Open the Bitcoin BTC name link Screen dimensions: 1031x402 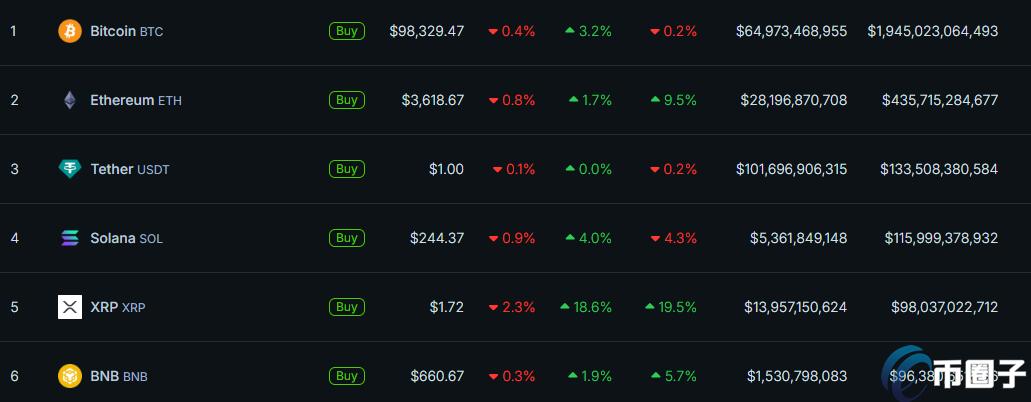coord(126,31)
